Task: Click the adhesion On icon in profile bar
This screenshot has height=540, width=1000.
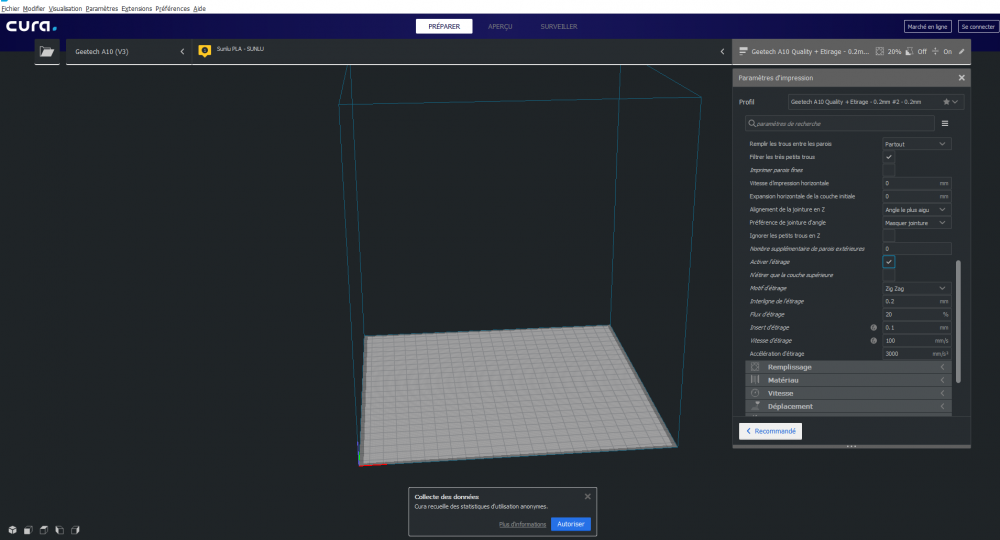Action: point(935,52)
